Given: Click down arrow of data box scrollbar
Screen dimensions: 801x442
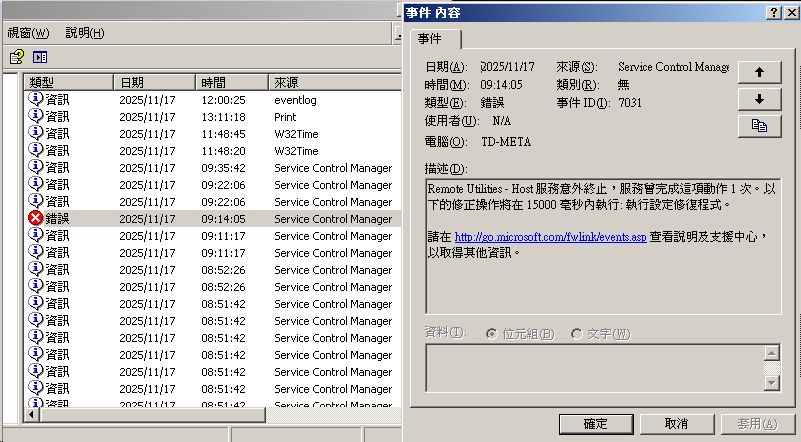Looking at the screenshot, I should (771, 383).
